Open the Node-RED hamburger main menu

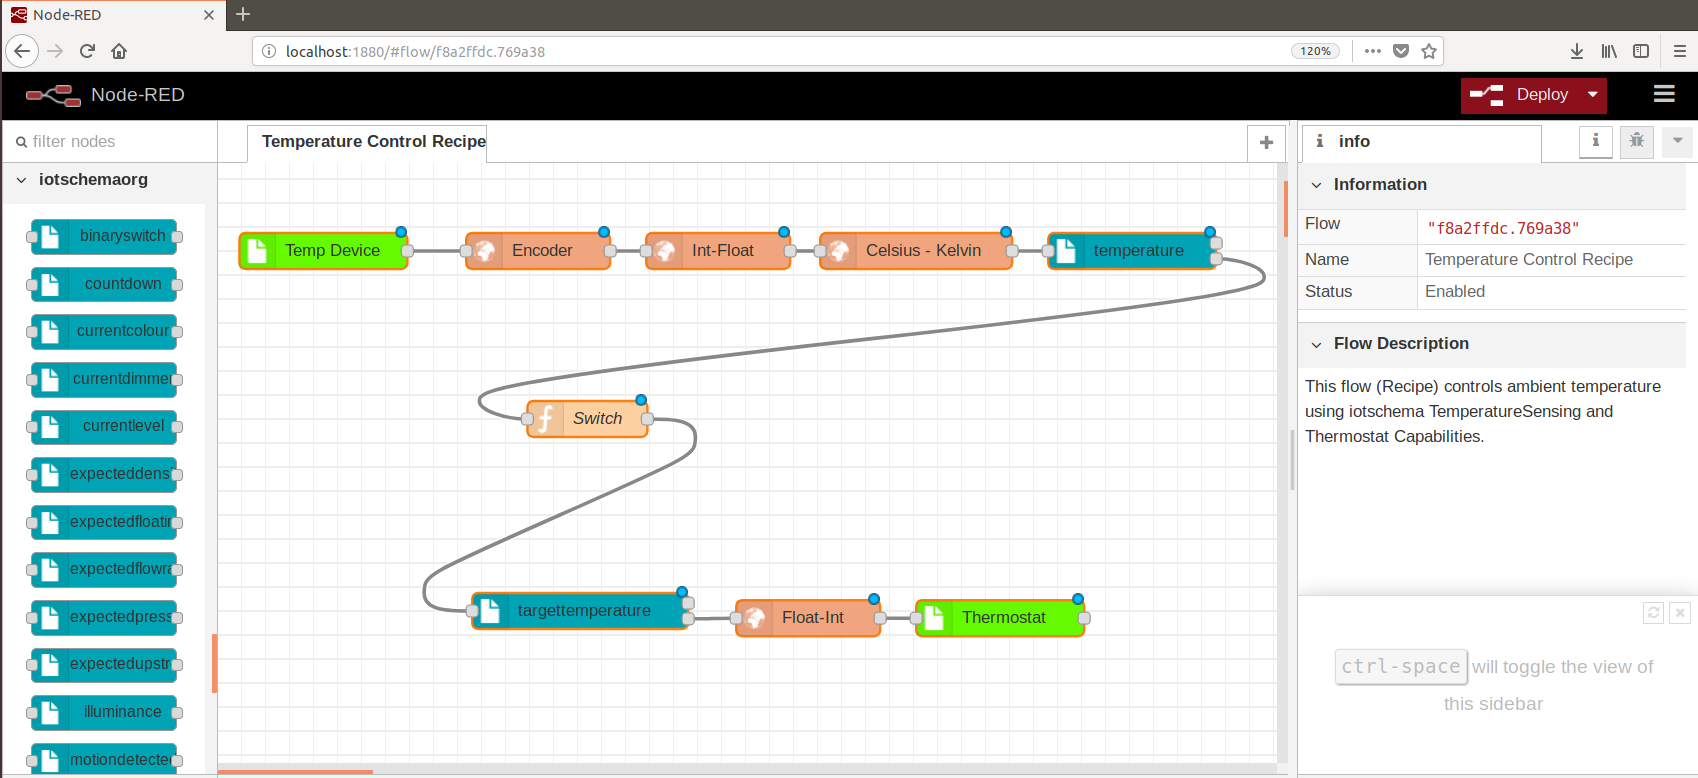click(x=1664, y=94)
